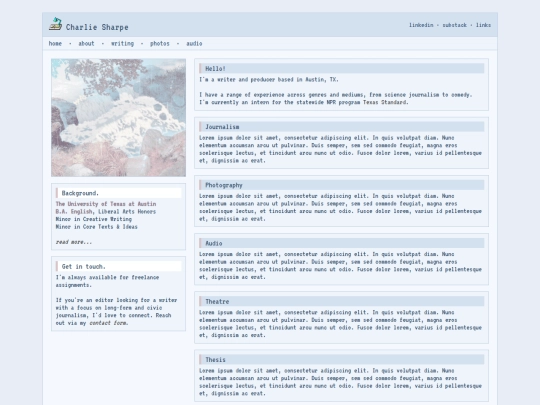This screenshot has width=540, height=405.
Task: Open the contact form link
Action: tap(108, 323)
